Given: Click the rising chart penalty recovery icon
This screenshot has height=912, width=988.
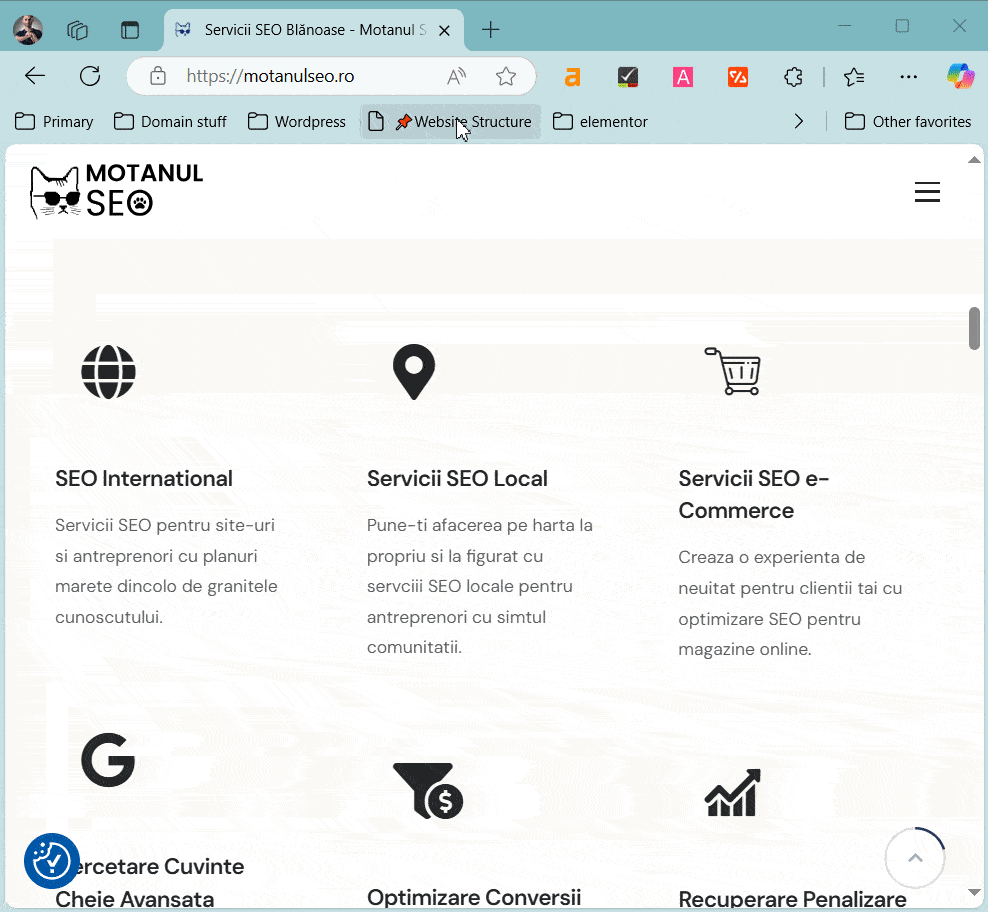Looking at the screenshot, I should click(733, 792).
